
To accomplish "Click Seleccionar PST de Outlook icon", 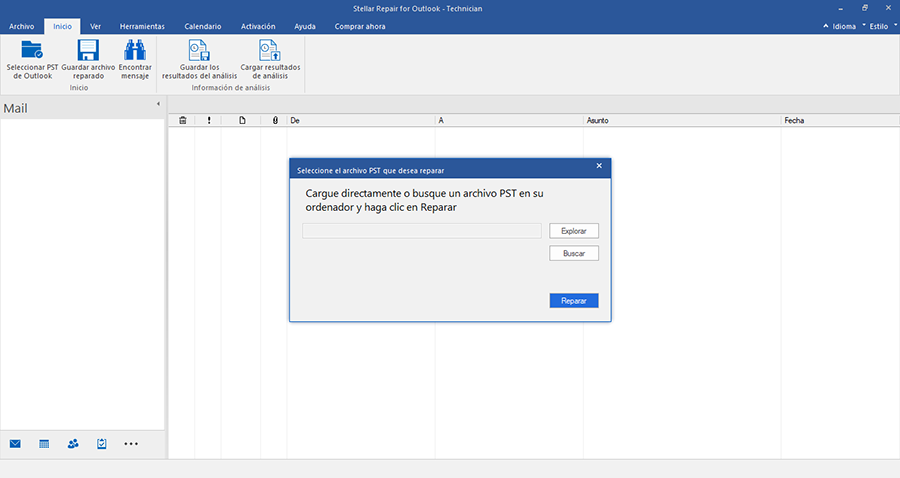I will pyautogui.click(x=32, y=50).
